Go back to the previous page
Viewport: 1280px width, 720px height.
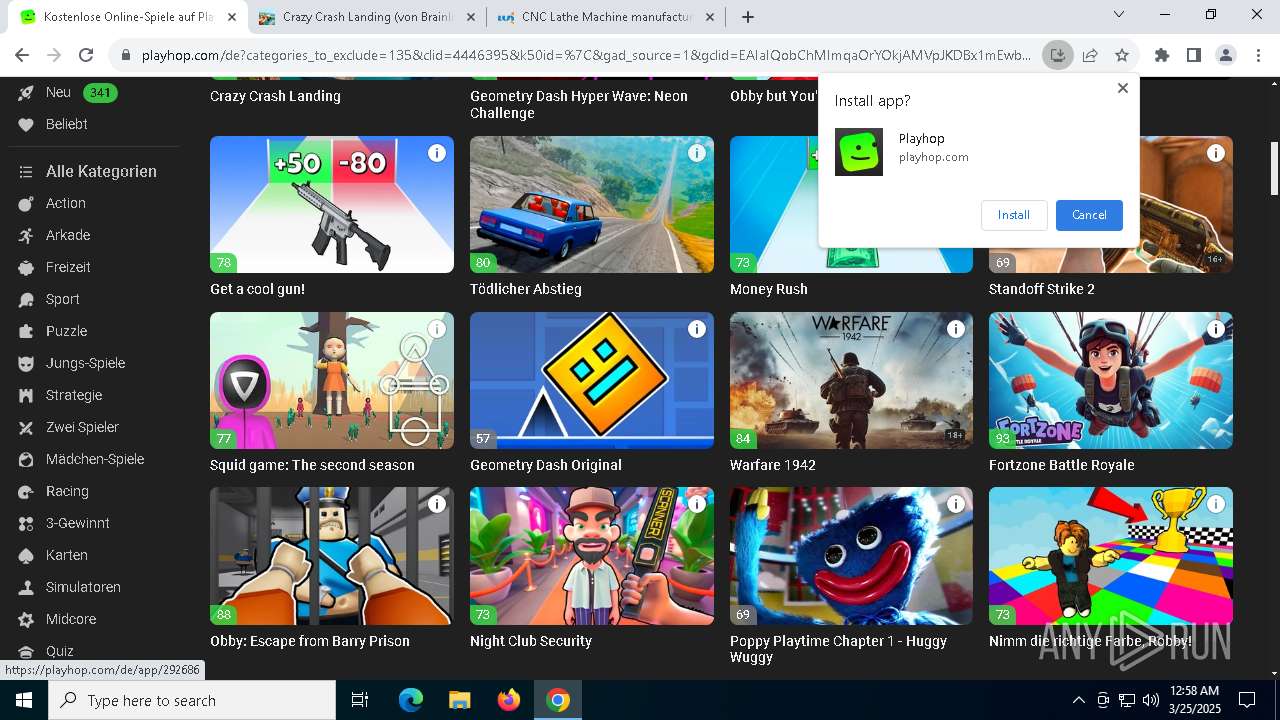click(x=22, y=55)
